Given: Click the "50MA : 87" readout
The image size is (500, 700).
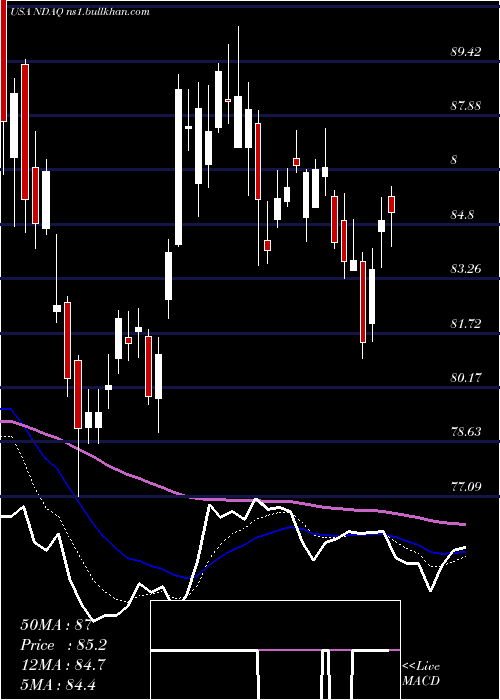Looking at the screenshot, I should 56,625.
